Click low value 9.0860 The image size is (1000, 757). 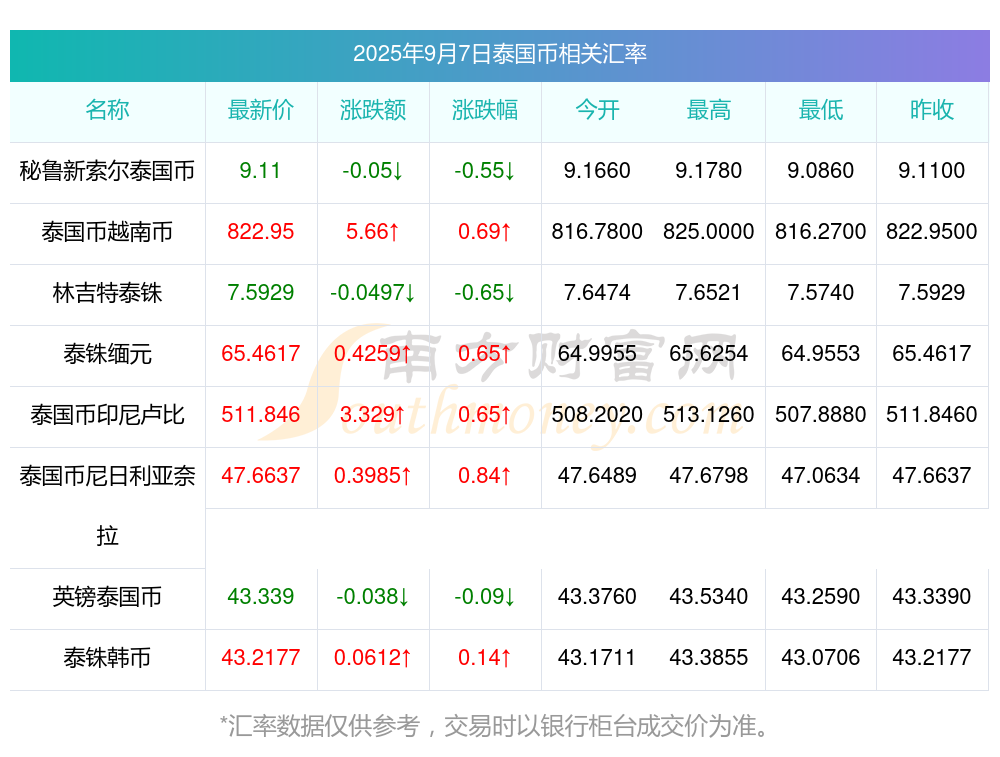821,171
